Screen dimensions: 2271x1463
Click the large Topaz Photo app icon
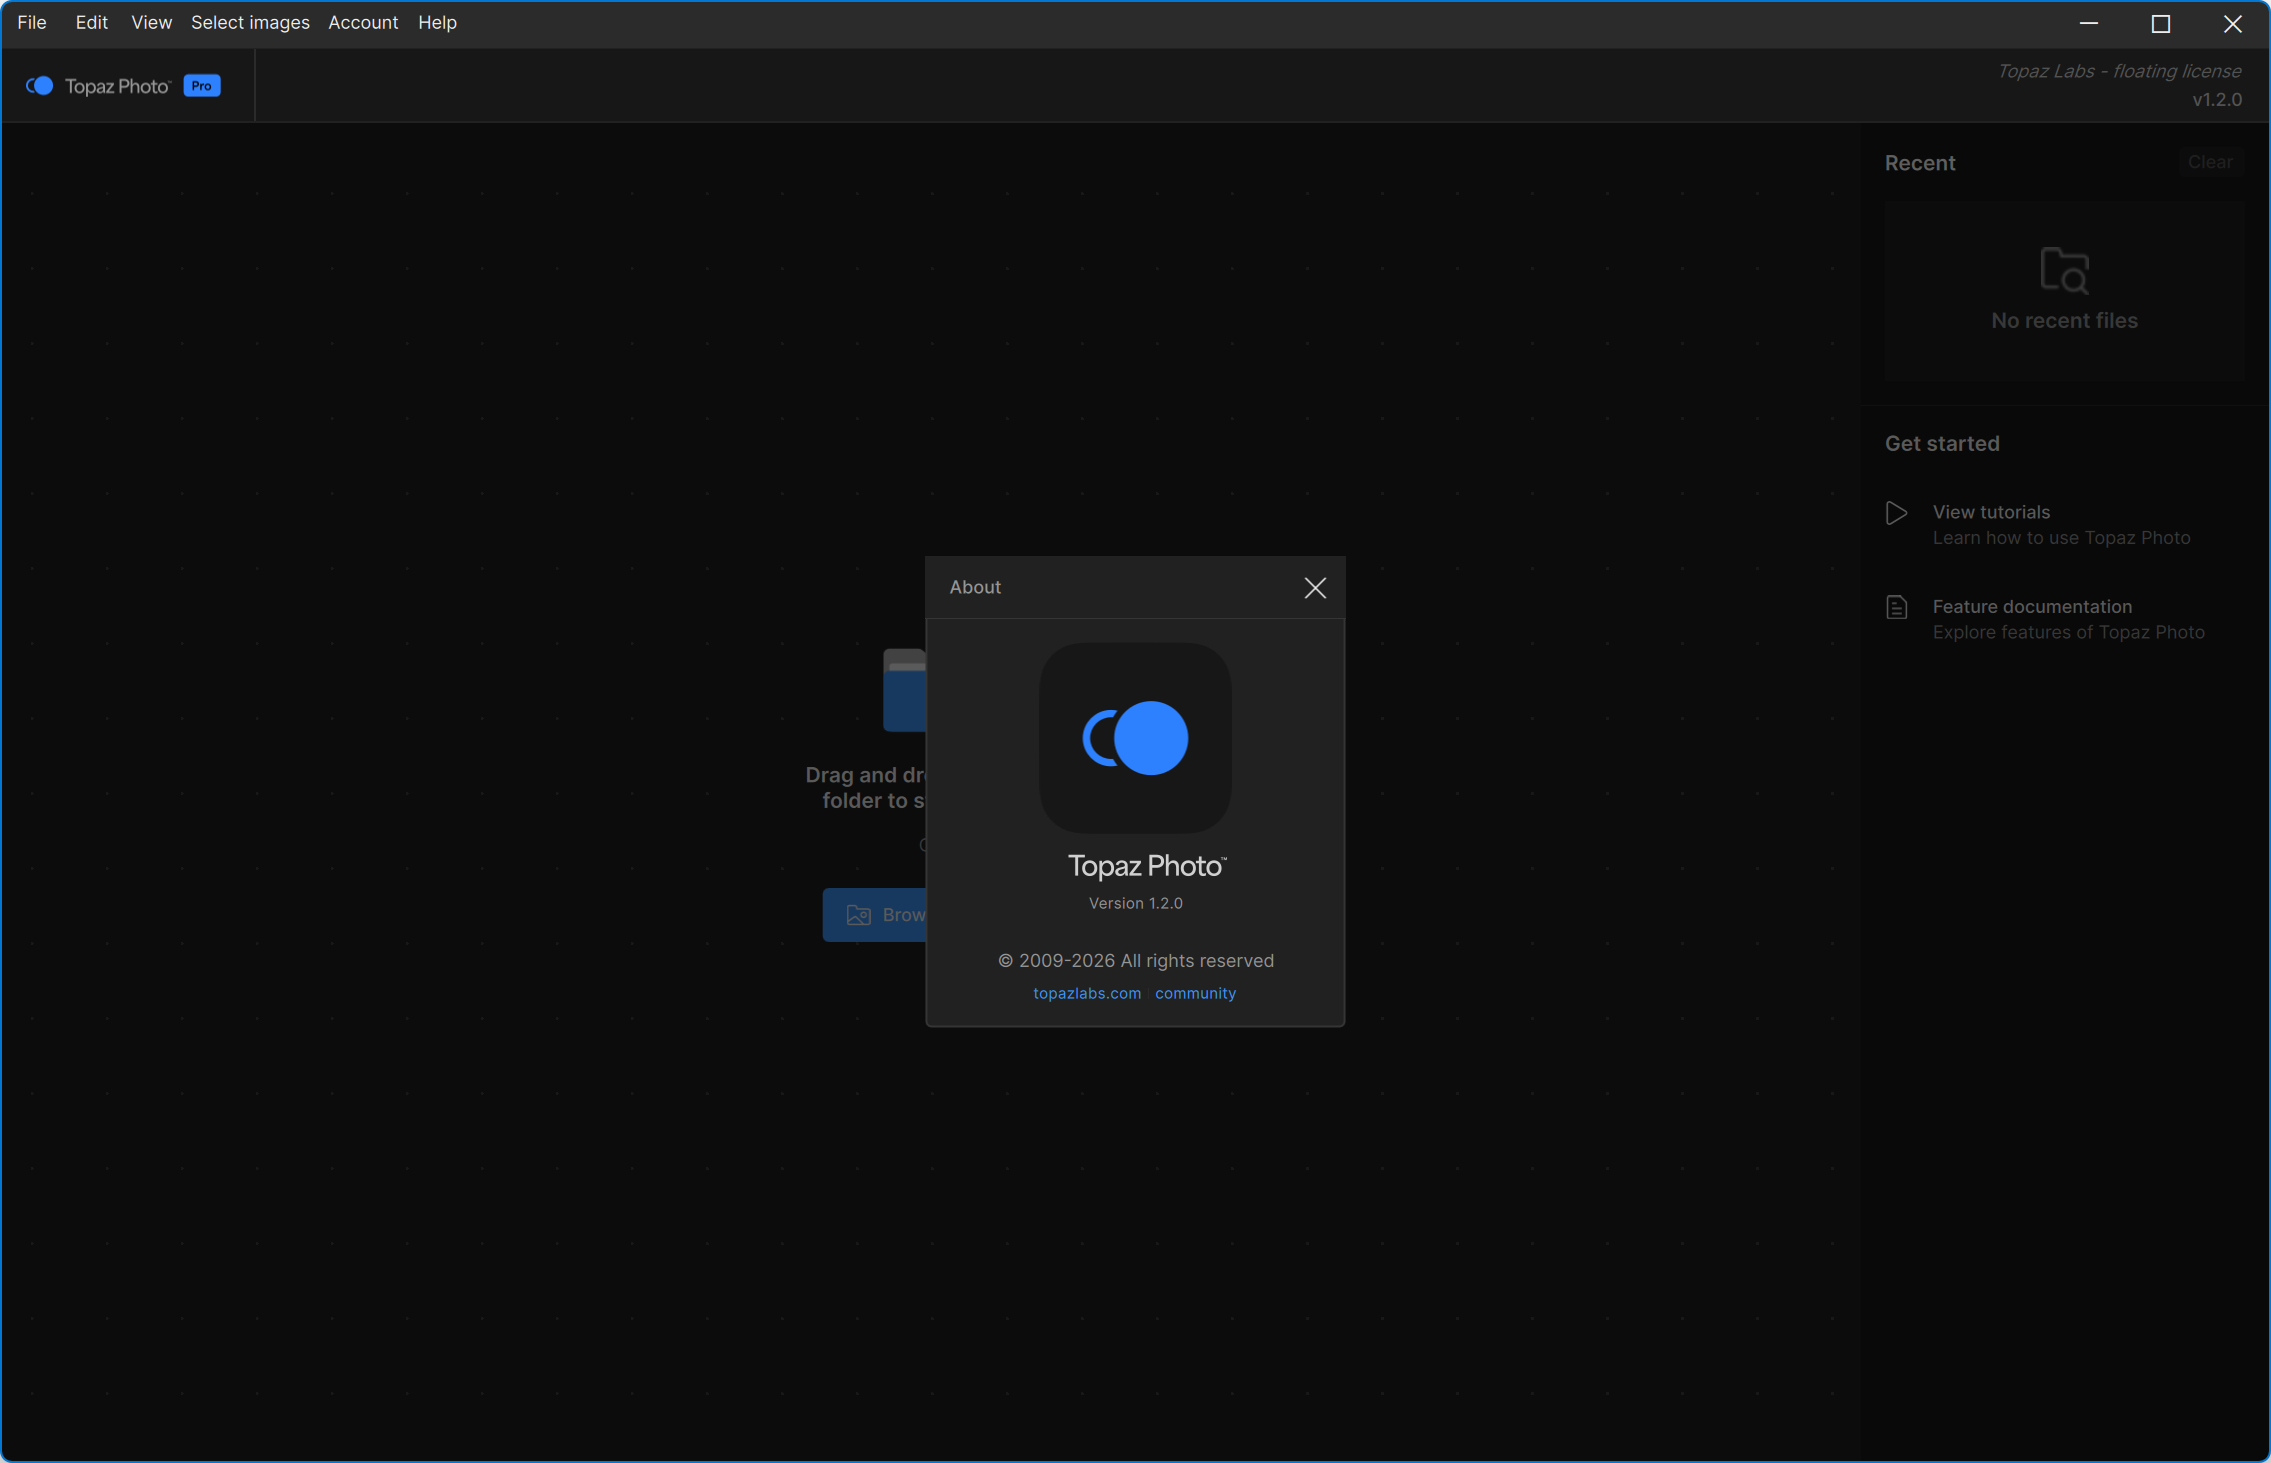point(1135,738)
